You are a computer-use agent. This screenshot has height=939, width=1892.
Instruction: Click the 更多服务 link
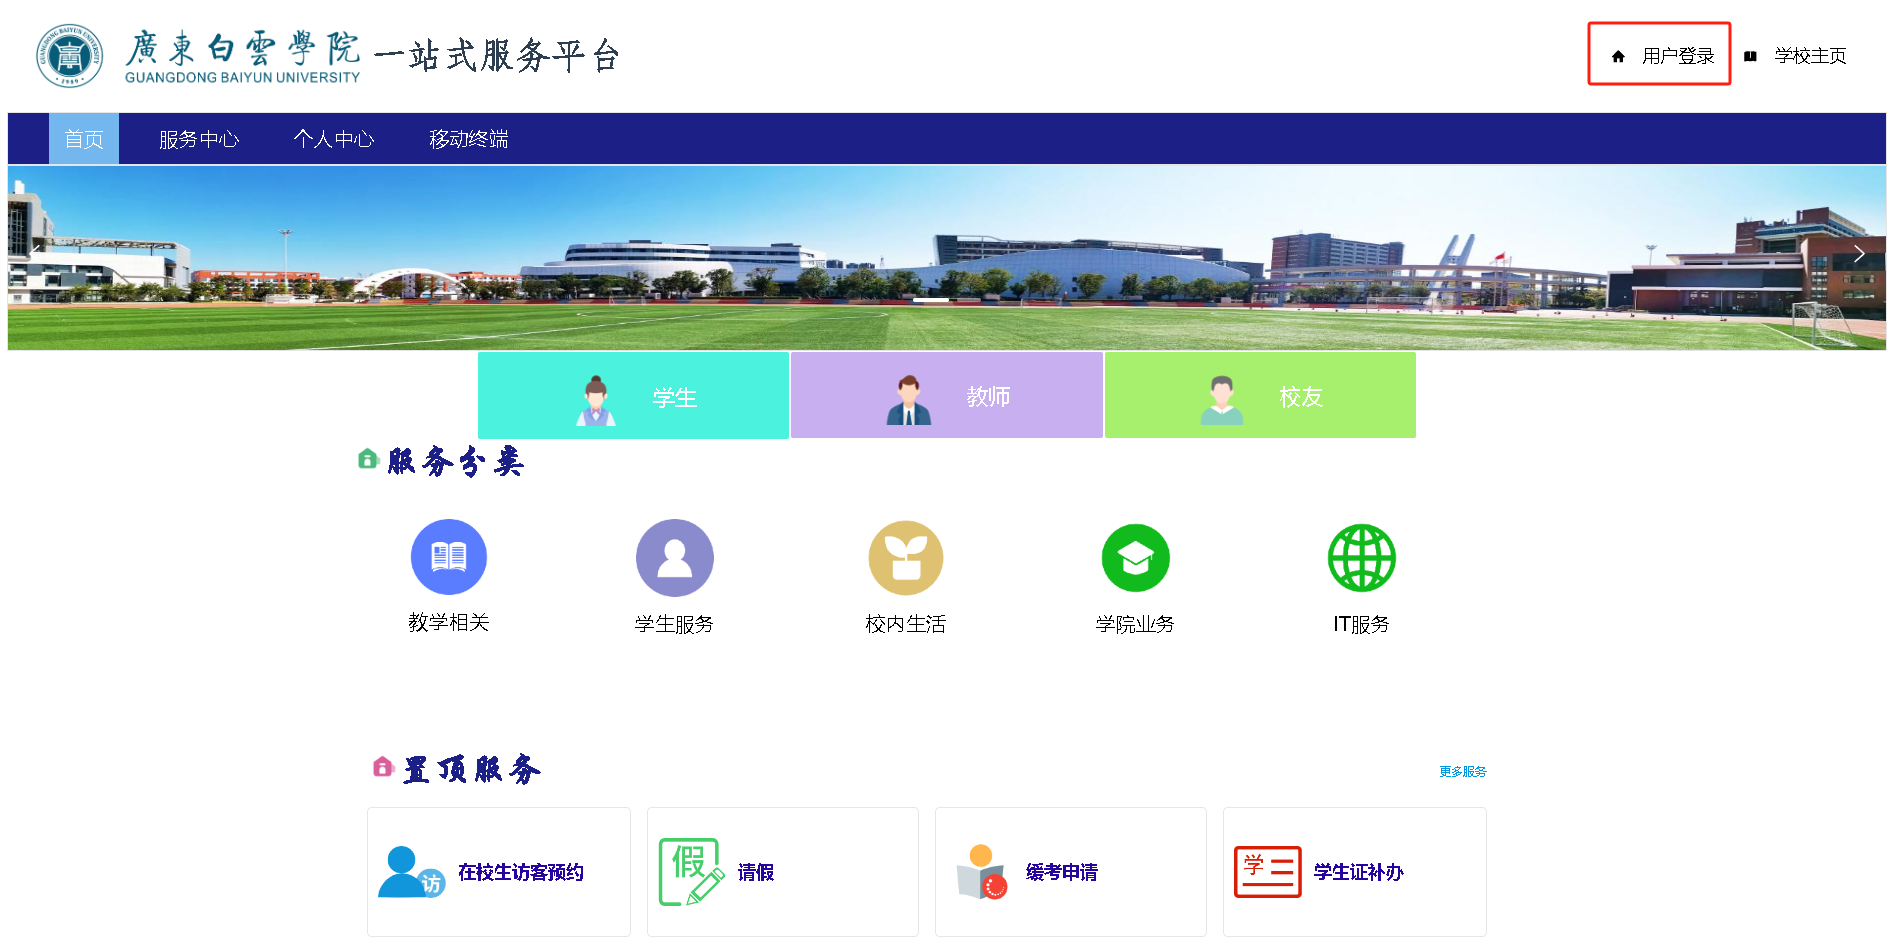pyautogui.click(x=1462, y=771)
